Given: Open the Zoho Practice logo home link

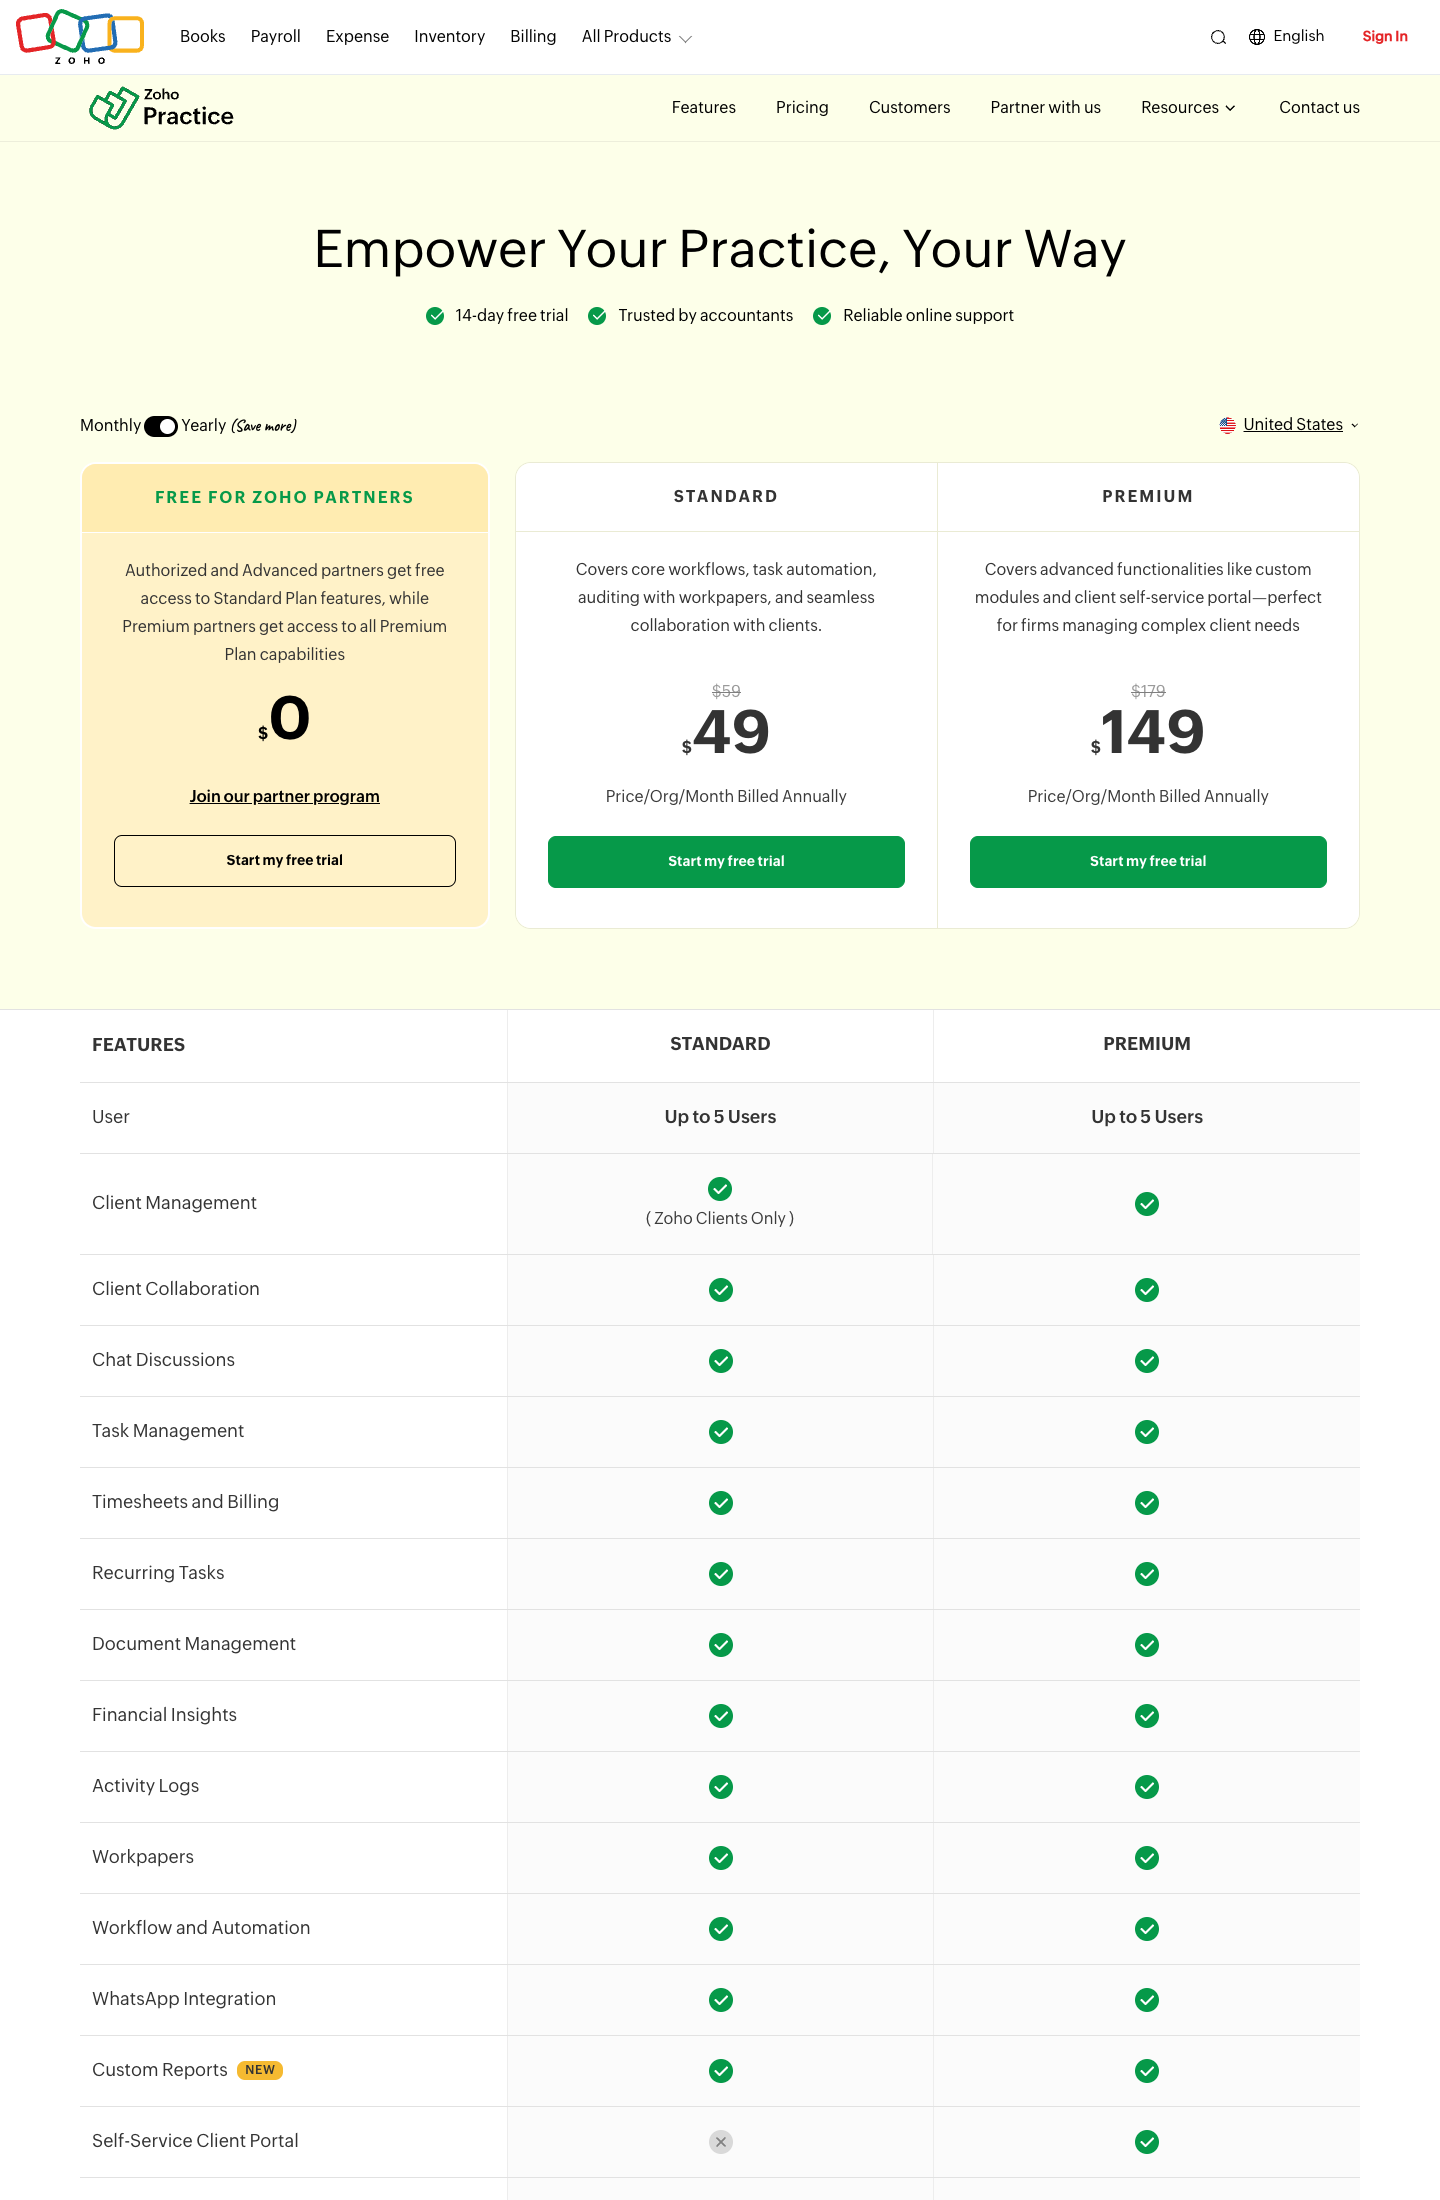Looking at the screenshot, I should pyautogui.click(x=161, y=108).
